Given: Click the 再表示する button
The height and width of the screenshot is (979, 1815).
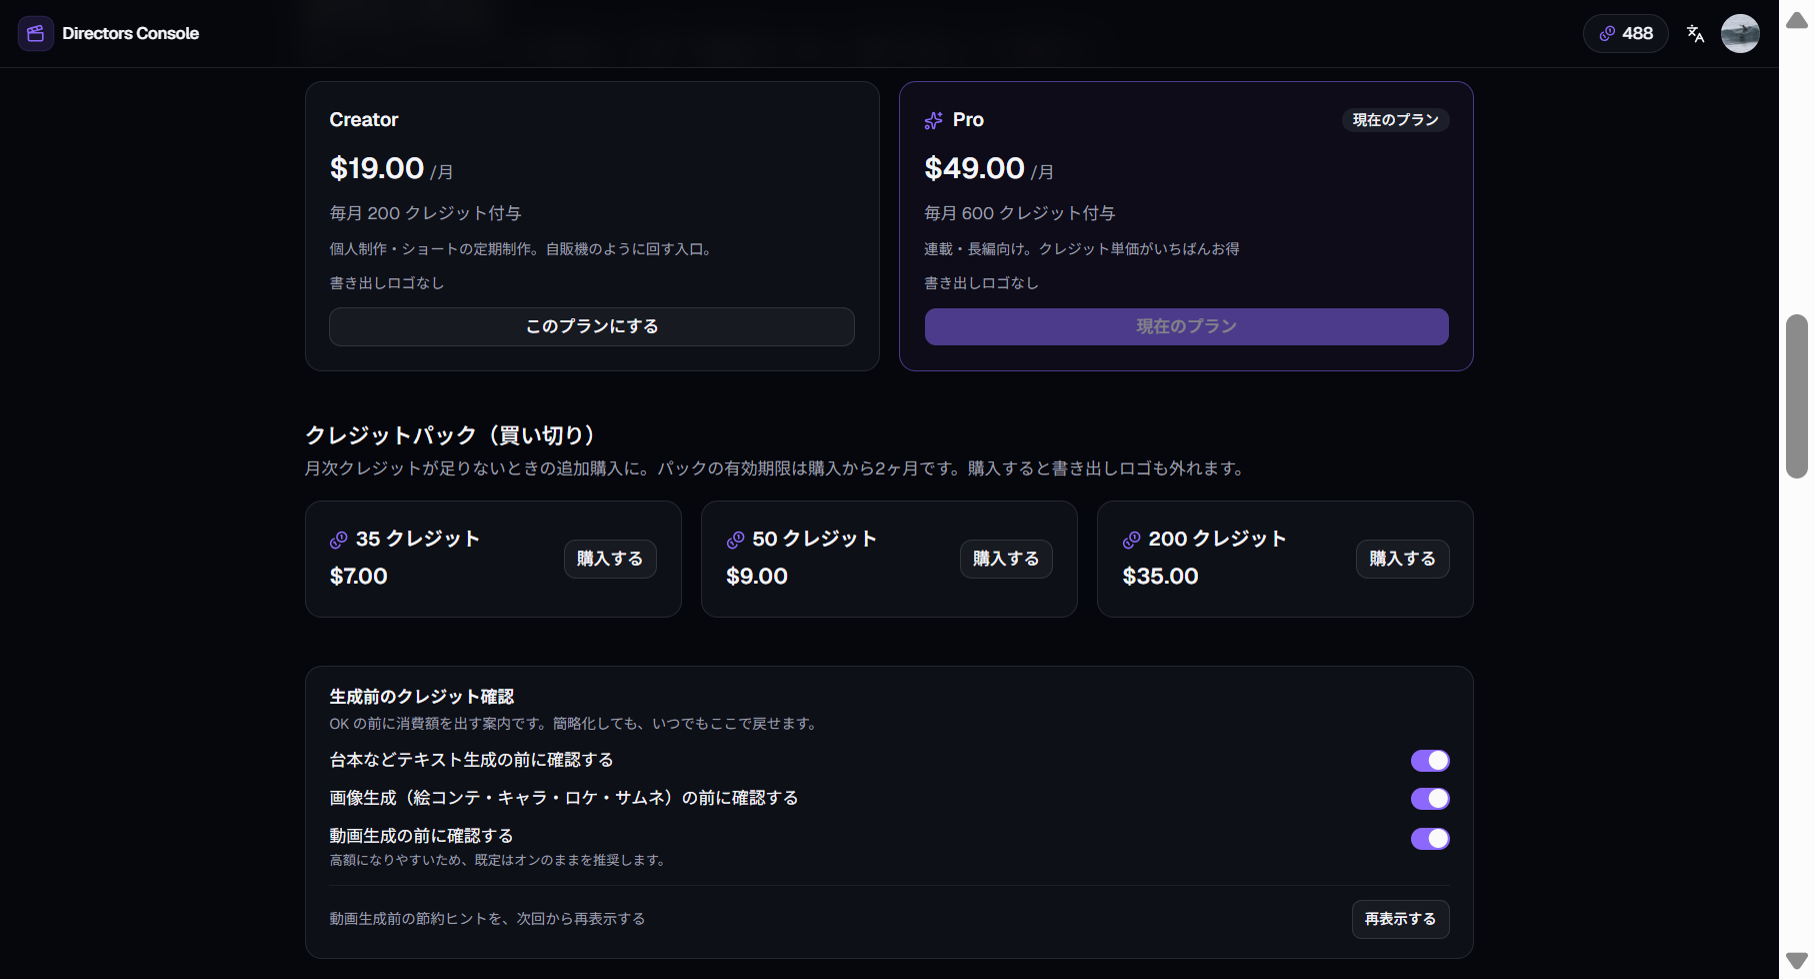Looking at the screenshot, I should (x=1400, y=919).
